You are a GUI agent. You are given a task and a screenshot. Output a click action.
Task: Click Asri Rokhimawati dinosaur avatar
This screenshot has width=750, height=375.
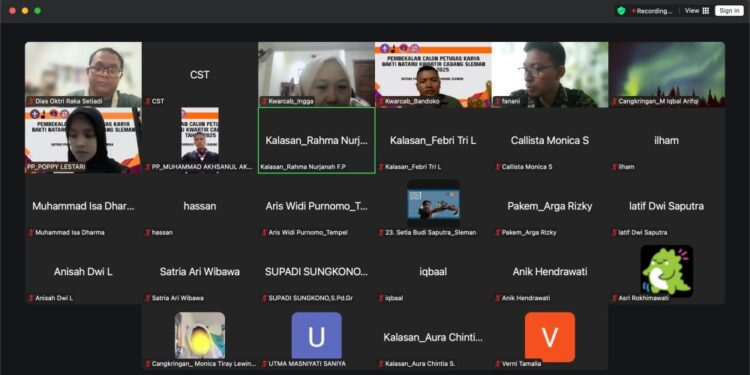click(667, 271)
